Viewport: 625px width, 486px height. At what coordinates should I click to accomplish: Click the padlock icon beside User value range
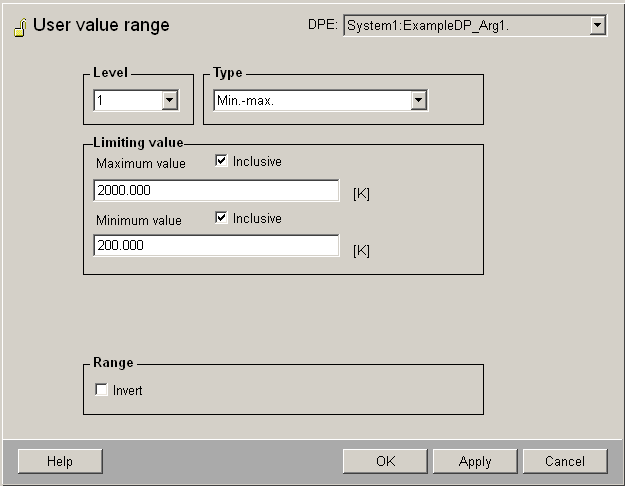[x=19, y=27]
